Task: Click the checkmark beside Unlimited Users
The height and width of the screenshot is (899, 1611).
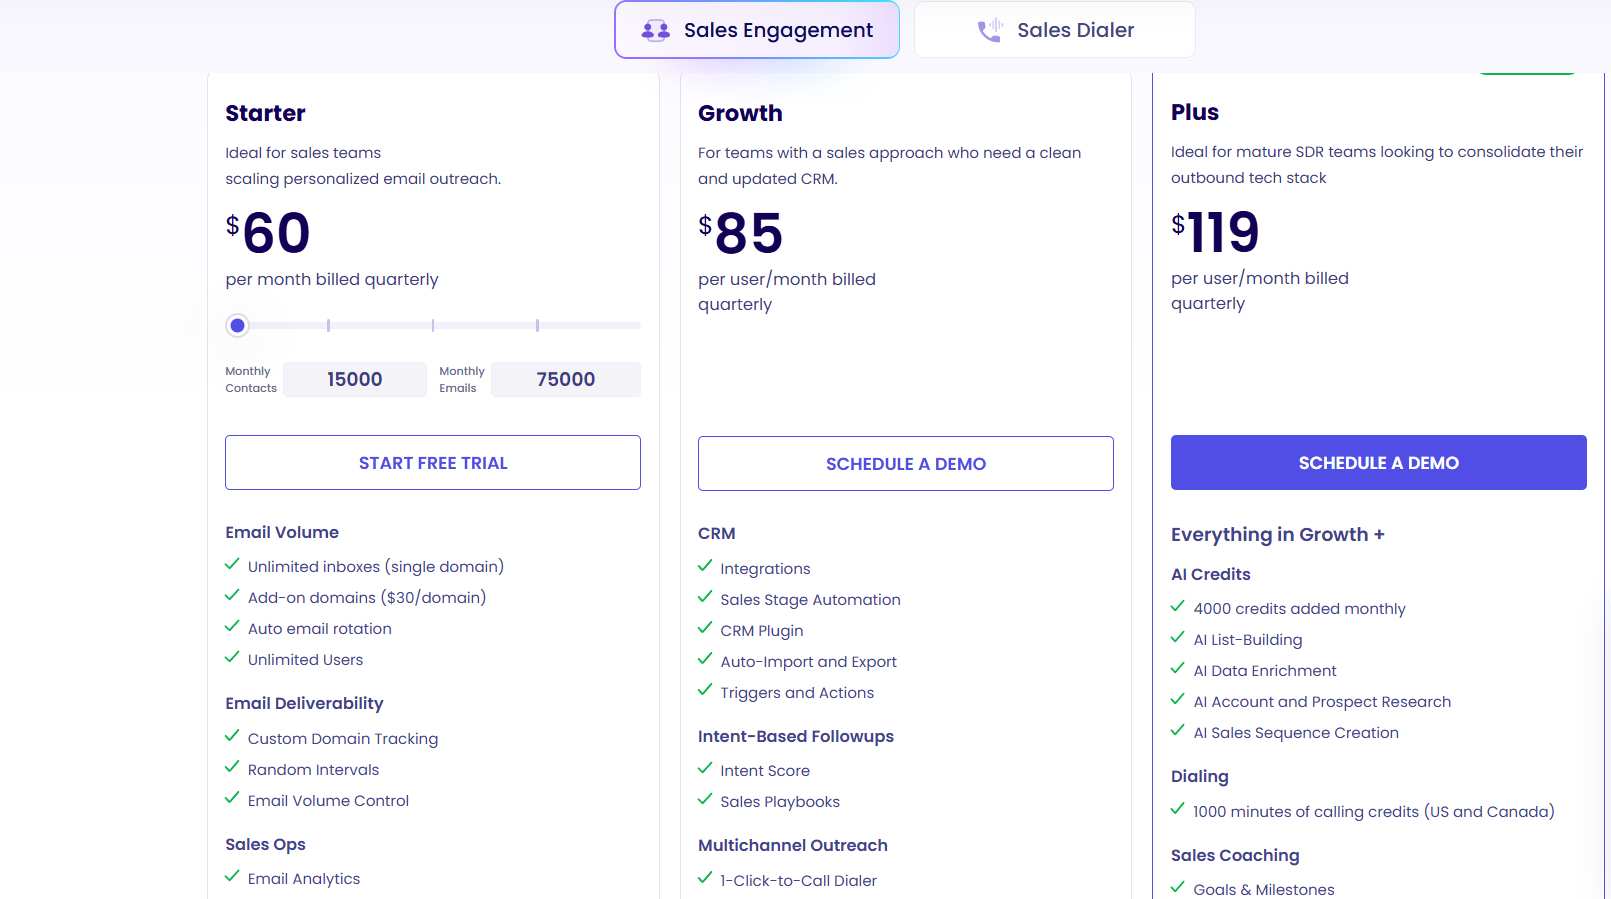Action: [232, 657]
